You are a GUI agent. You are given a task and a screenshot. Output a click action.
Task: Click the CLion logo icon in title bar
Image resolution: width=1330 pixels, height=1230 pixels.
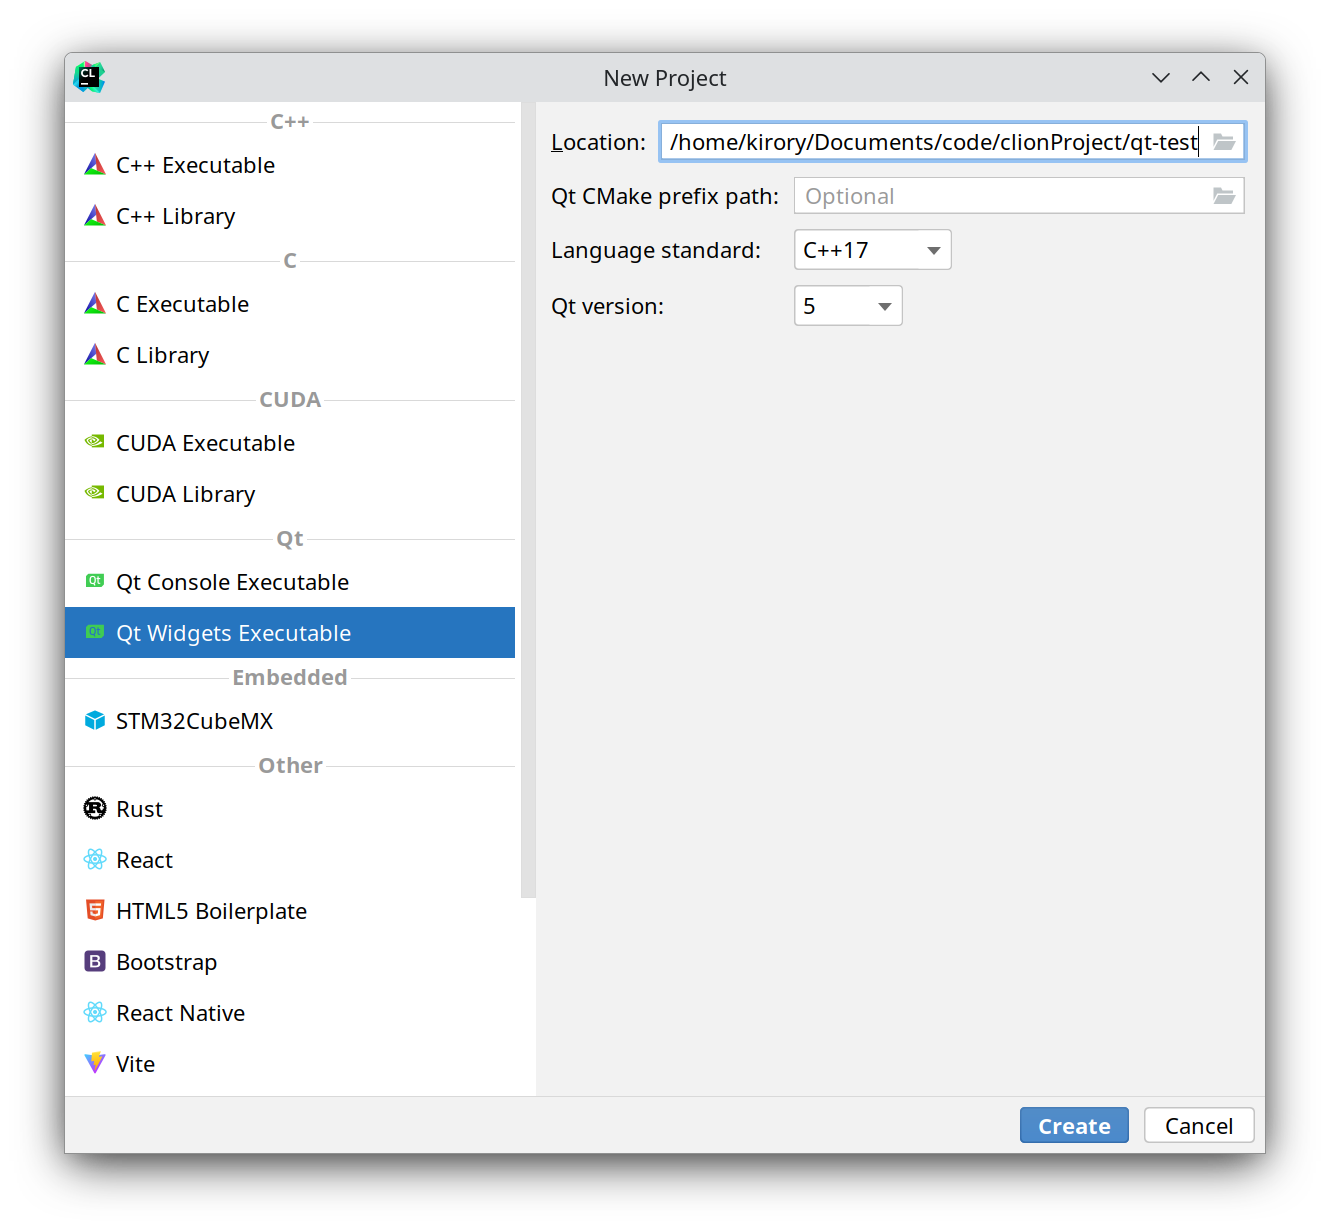pyautogui.click(x=89, y=77)
